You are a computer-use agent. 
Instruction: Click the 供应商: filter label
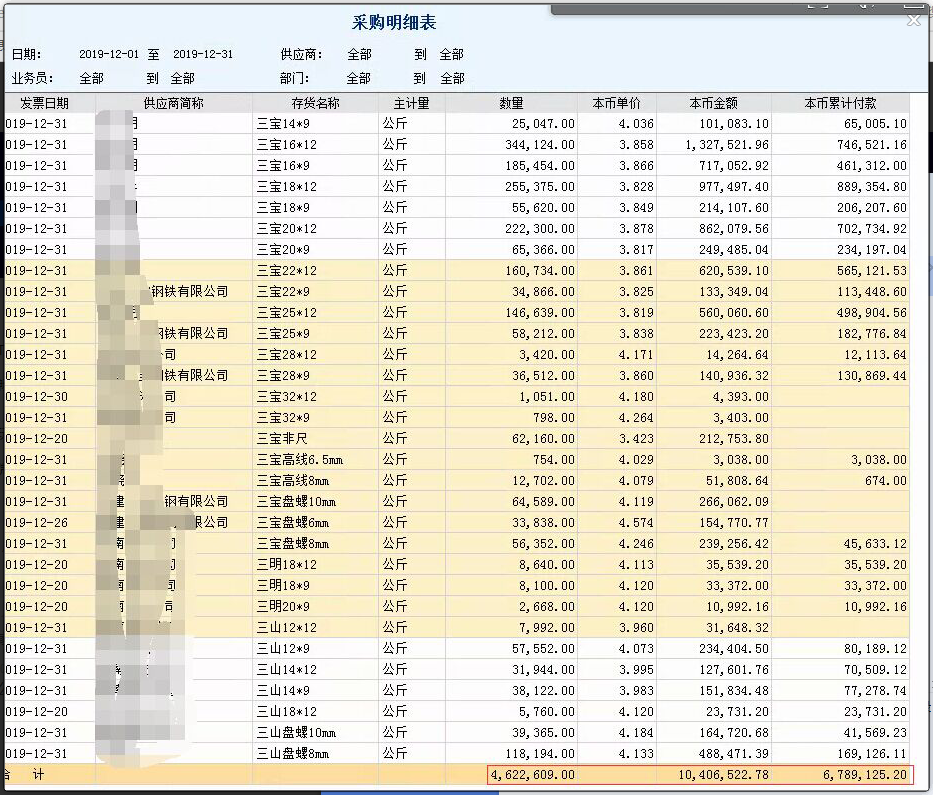301,55
